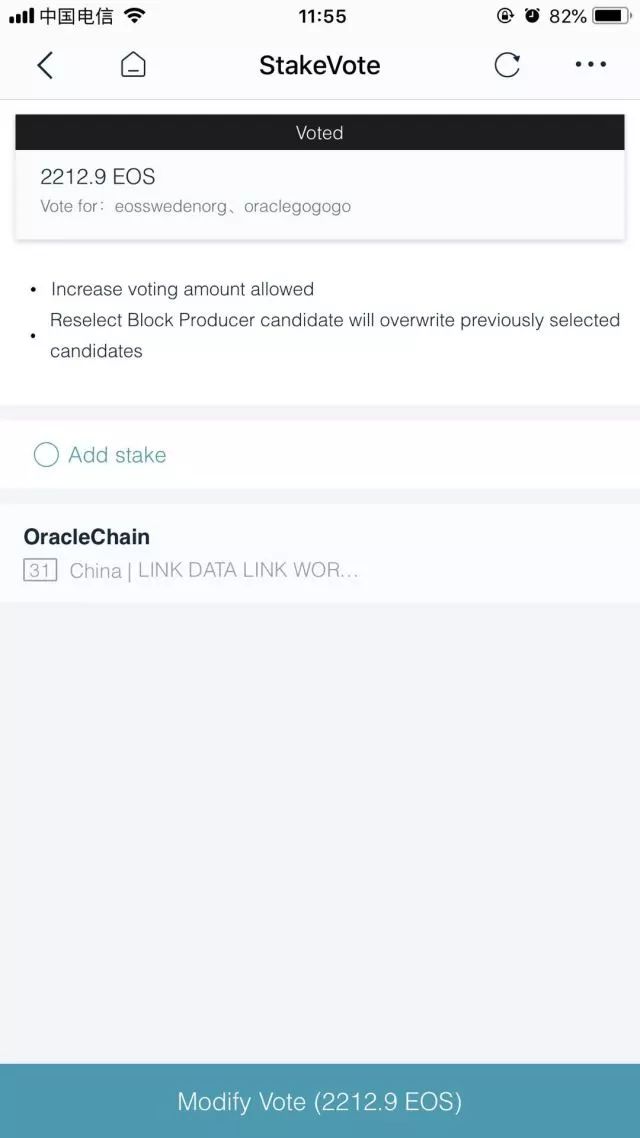
Task: Tap the rotation lock status icon
Action: click(x=505, y=16)
